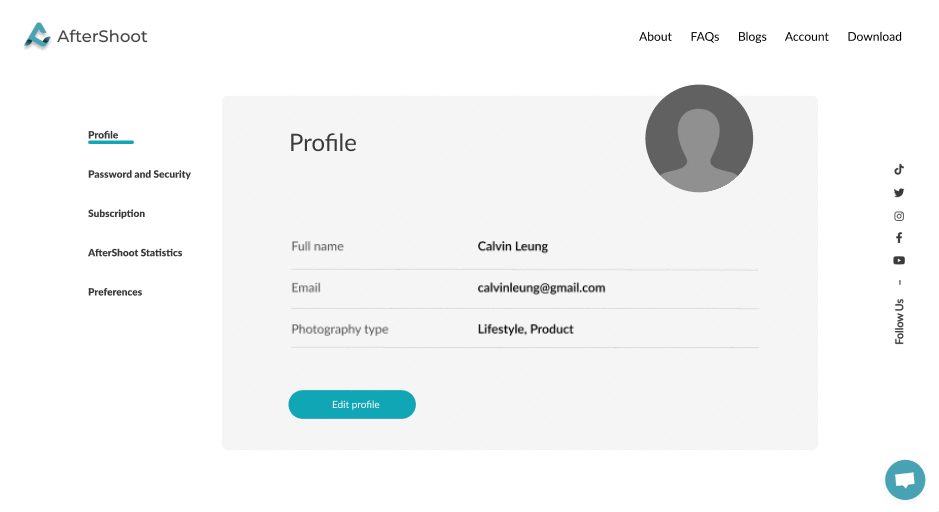
Task: Open the chat support bubble
Action: pos(904,480)
